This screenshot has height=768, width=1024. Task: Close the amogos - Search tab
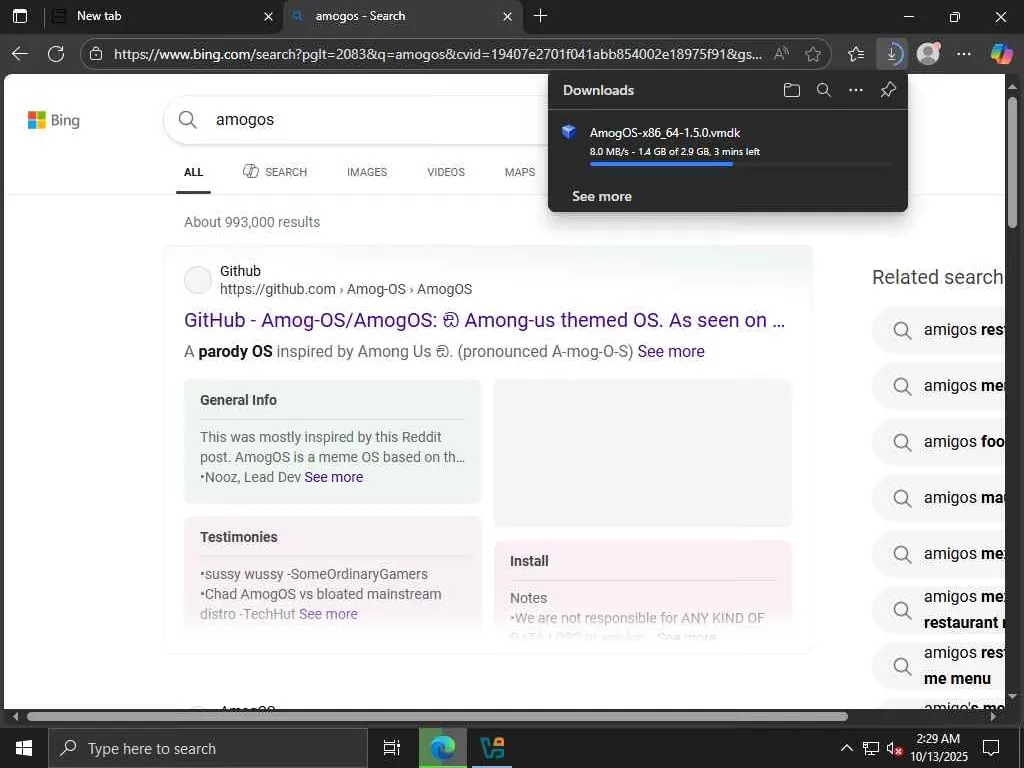(507, 17)
